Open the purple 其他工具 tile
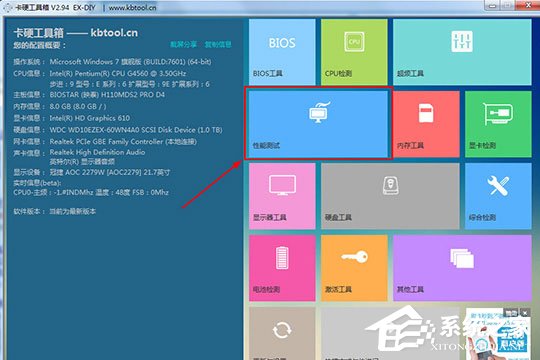This screenshot has width=540, height=360. click(x=462, y=268)
